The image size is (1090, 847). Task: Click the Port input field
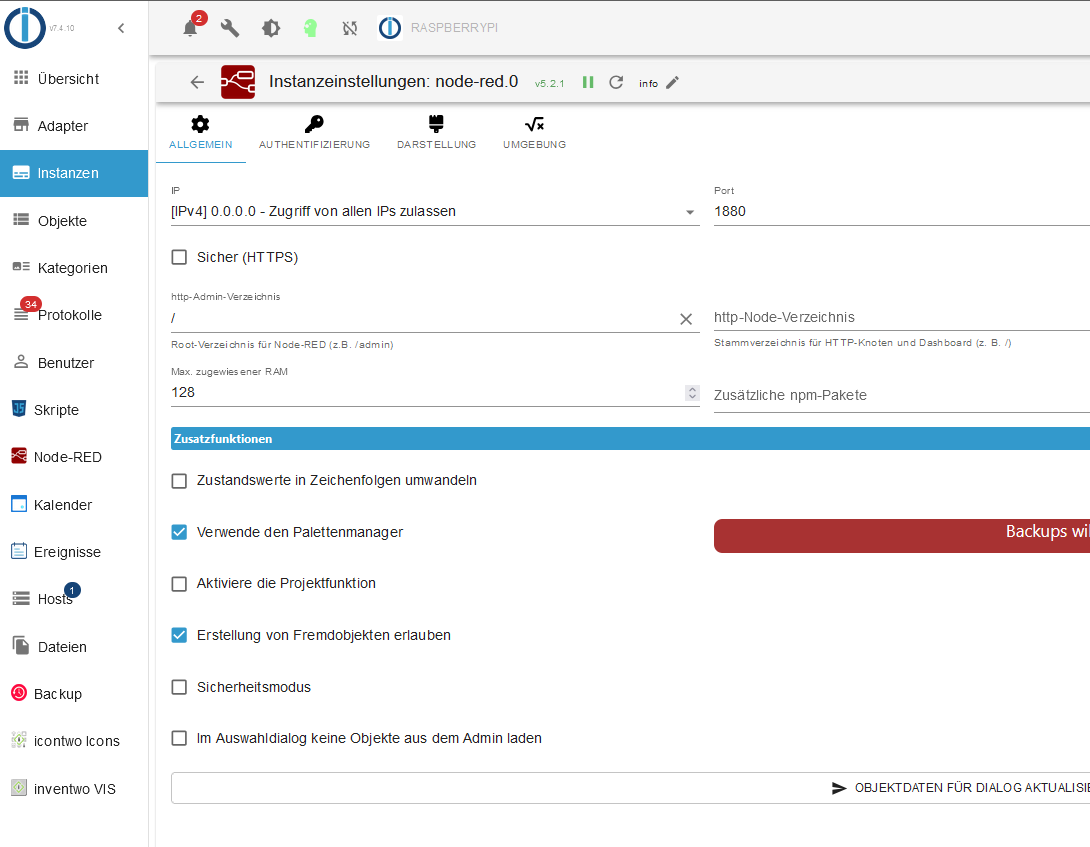tap(902, 211)
